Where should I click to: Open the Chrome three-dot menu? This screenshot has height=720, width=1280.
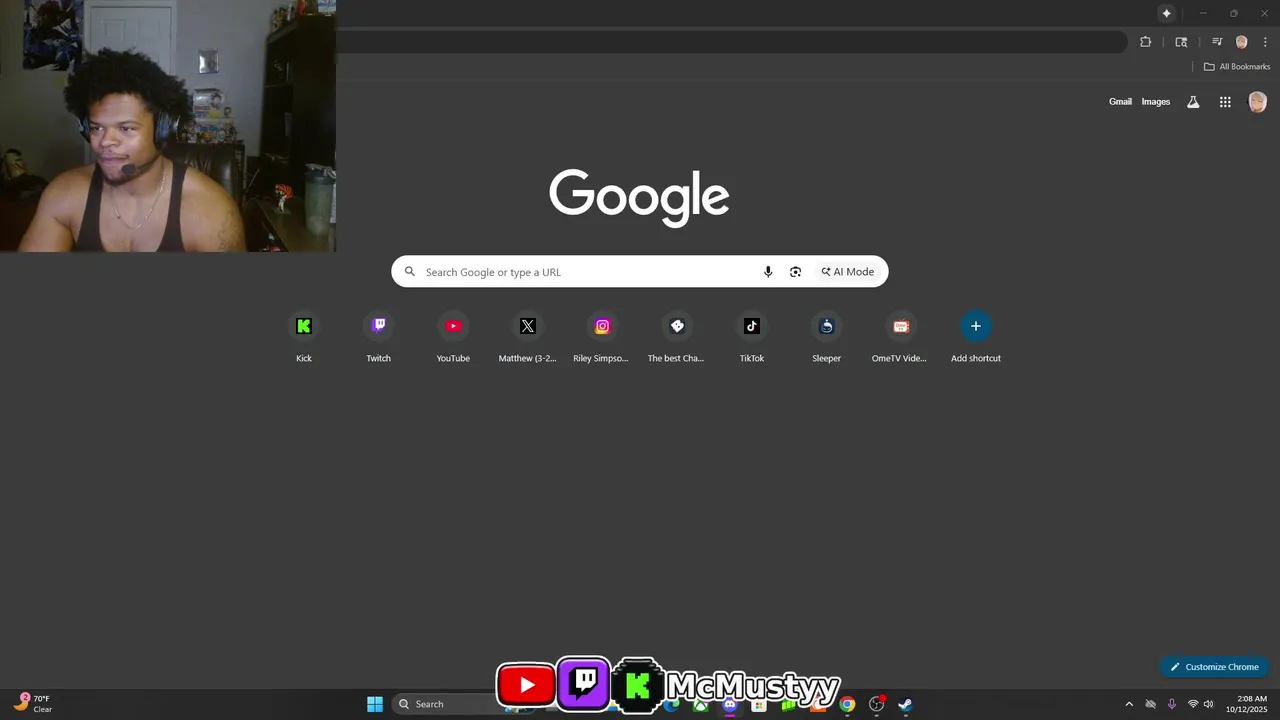point(1265,42)
